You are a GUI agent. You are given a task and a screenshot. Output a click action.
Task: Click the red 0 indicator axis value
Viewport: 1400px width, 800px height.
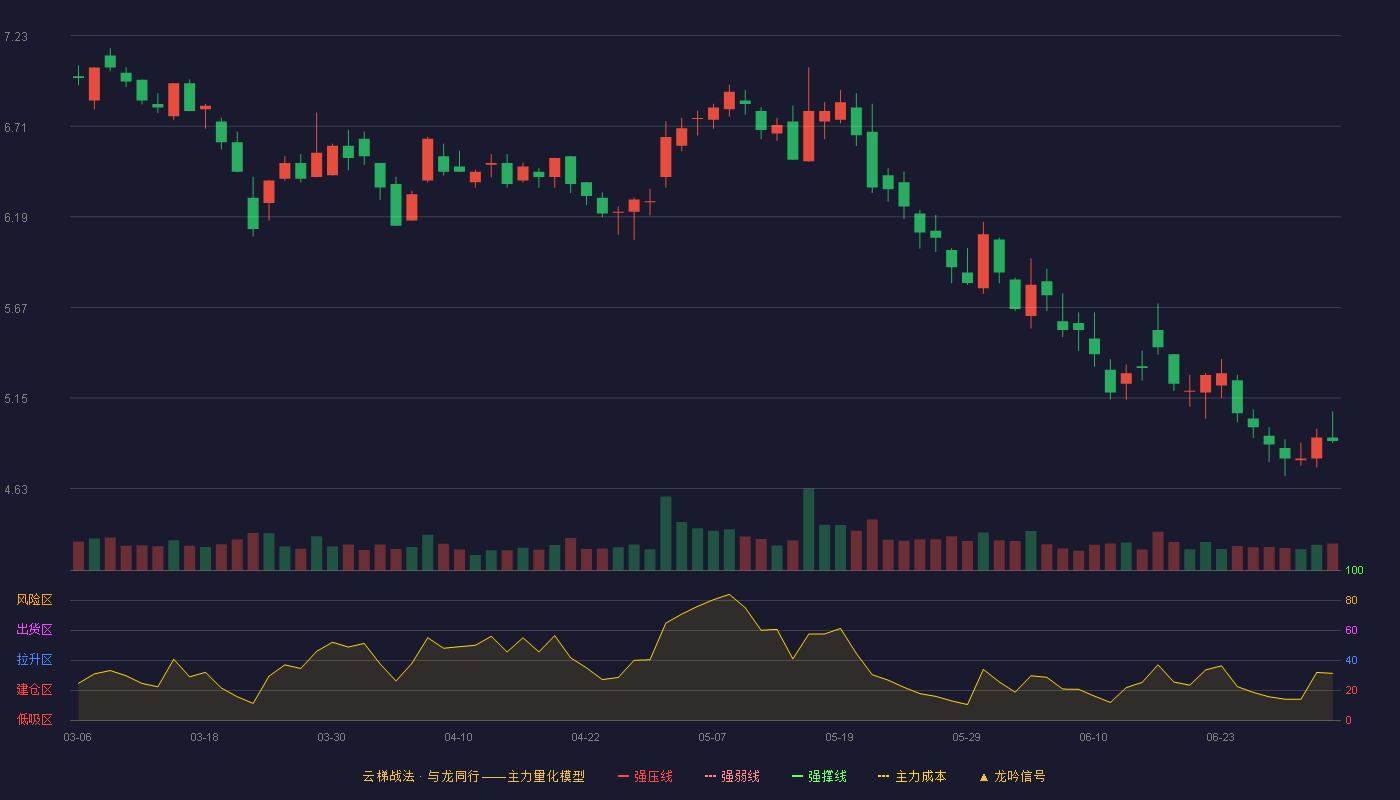(1348, 720)
